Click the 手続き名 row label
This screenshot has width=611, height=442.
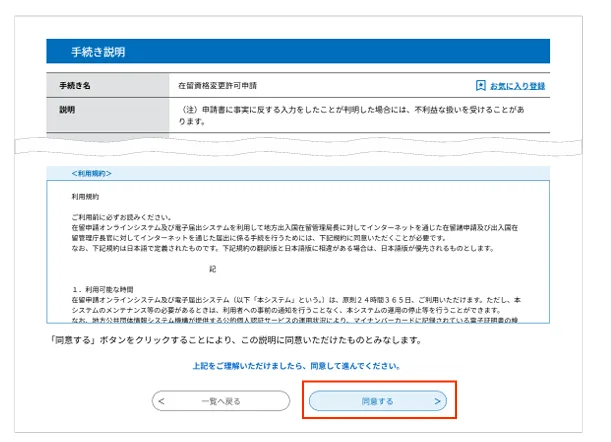75,85
